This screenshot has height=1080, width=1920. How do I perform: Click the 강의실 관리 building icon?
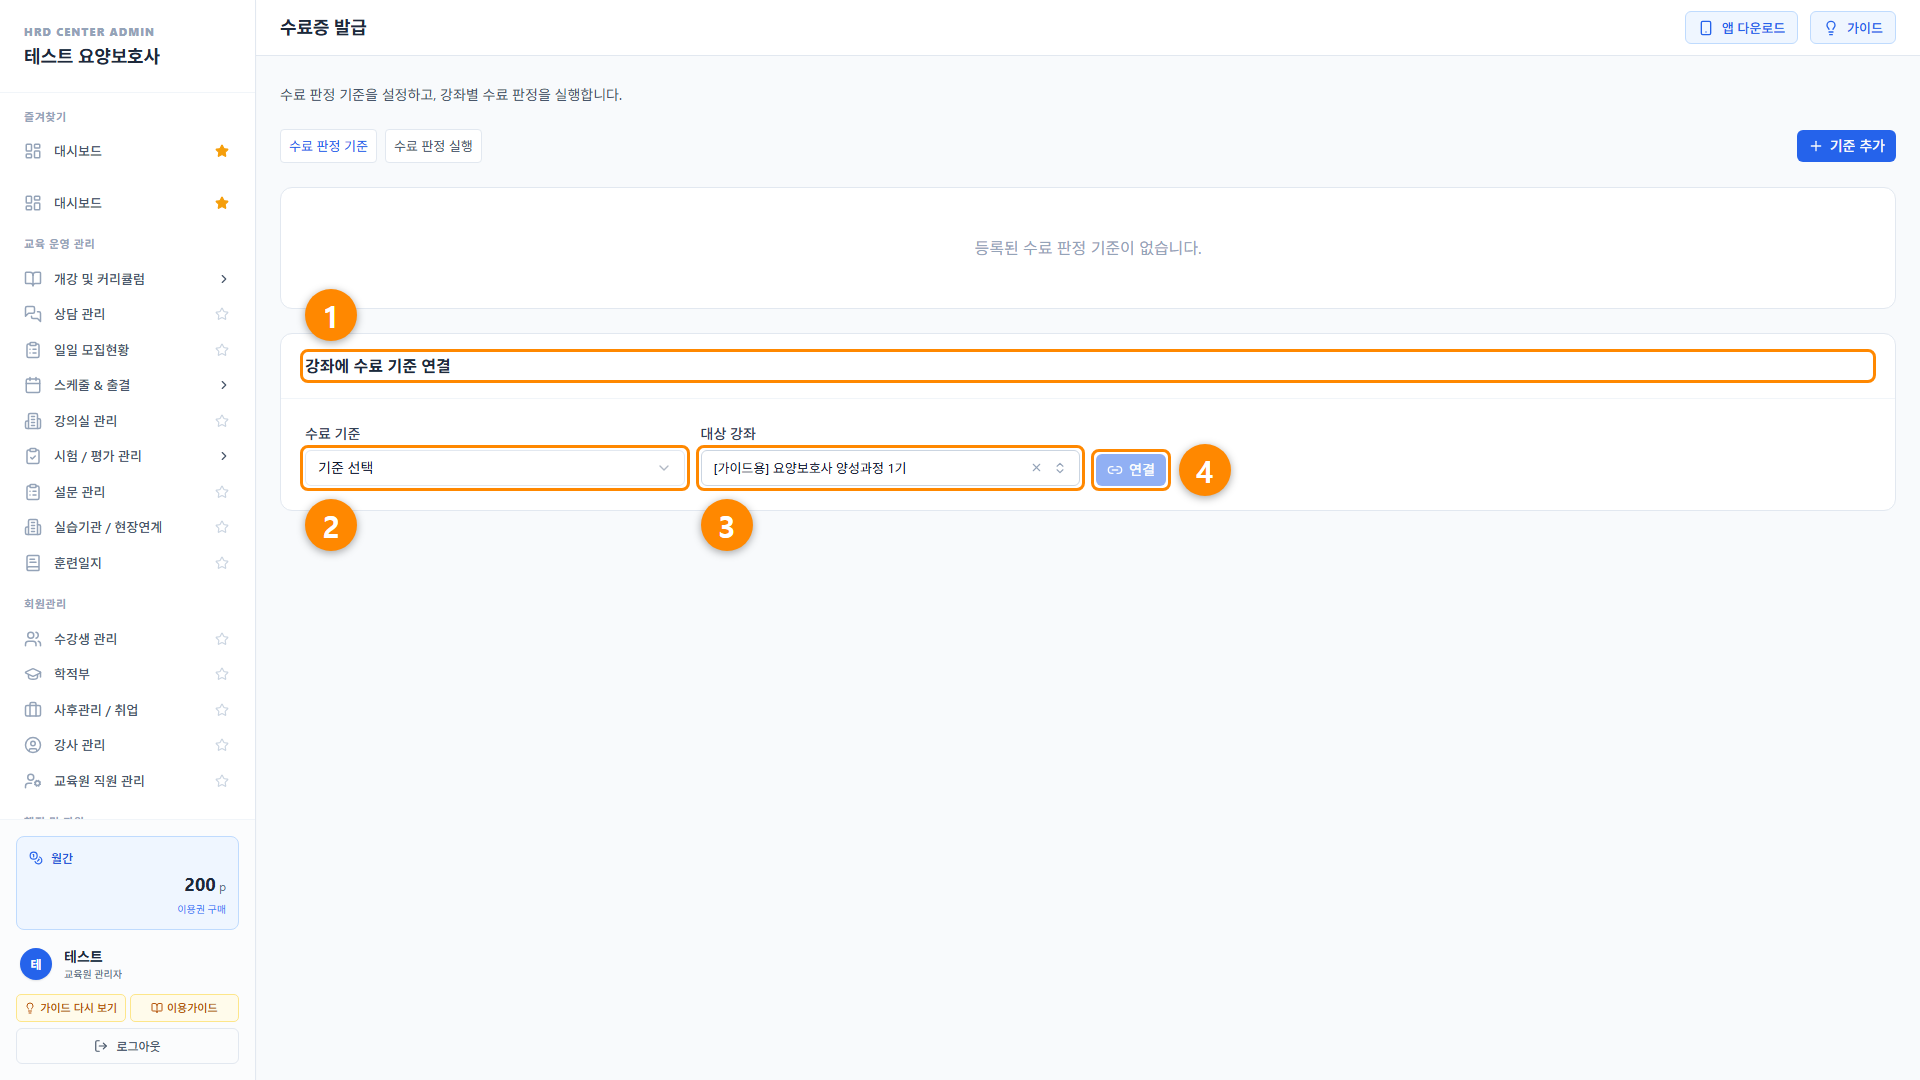click(33, 421)
